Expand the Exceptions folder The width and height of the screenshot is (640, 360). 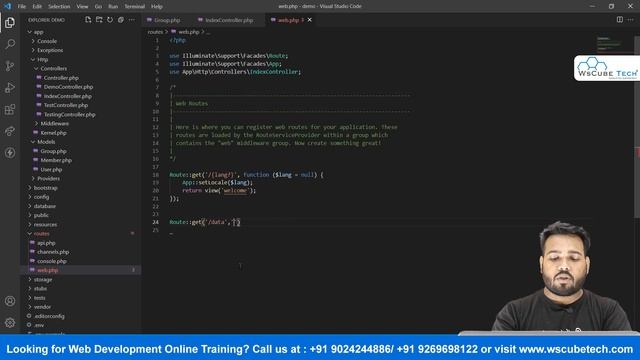coord(50,50)
